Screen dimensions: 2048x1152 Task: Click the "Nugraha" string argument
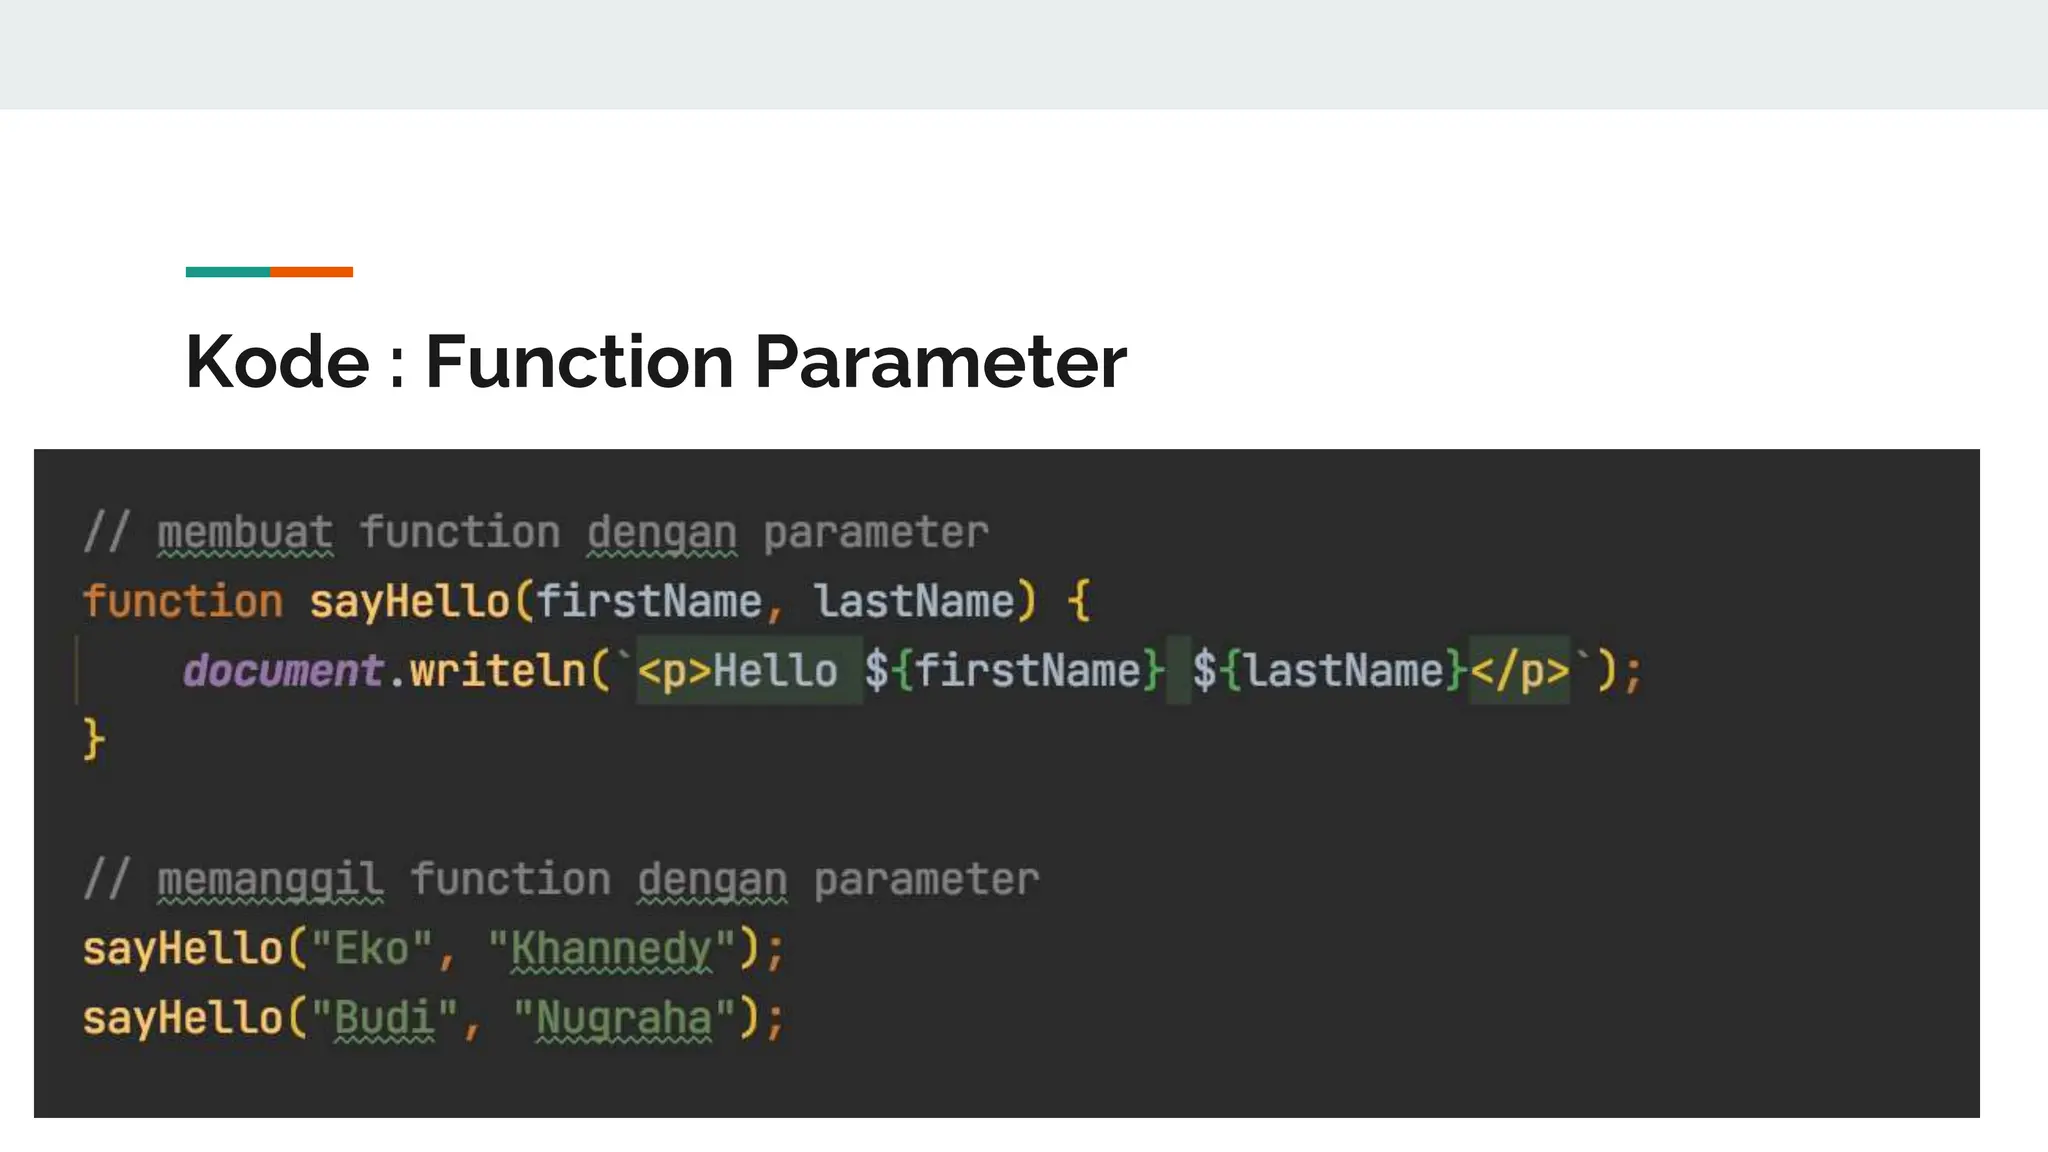pyautogui.click(x=625, y=1019)
